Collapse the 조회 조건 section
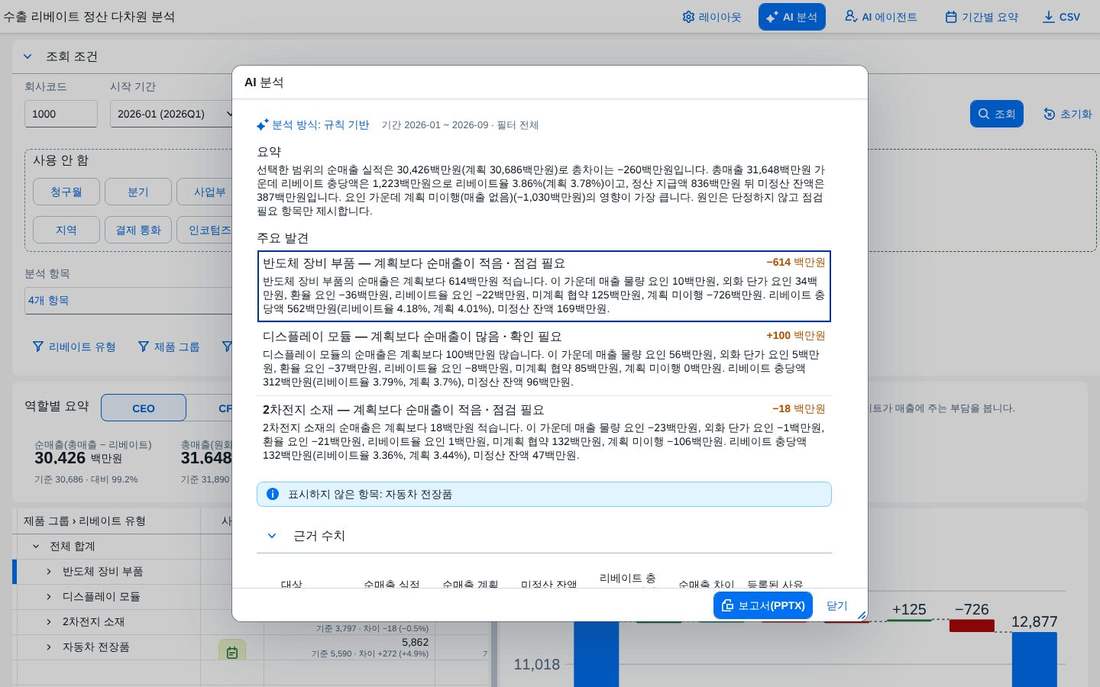1100x687 pixels. (27, 56)
